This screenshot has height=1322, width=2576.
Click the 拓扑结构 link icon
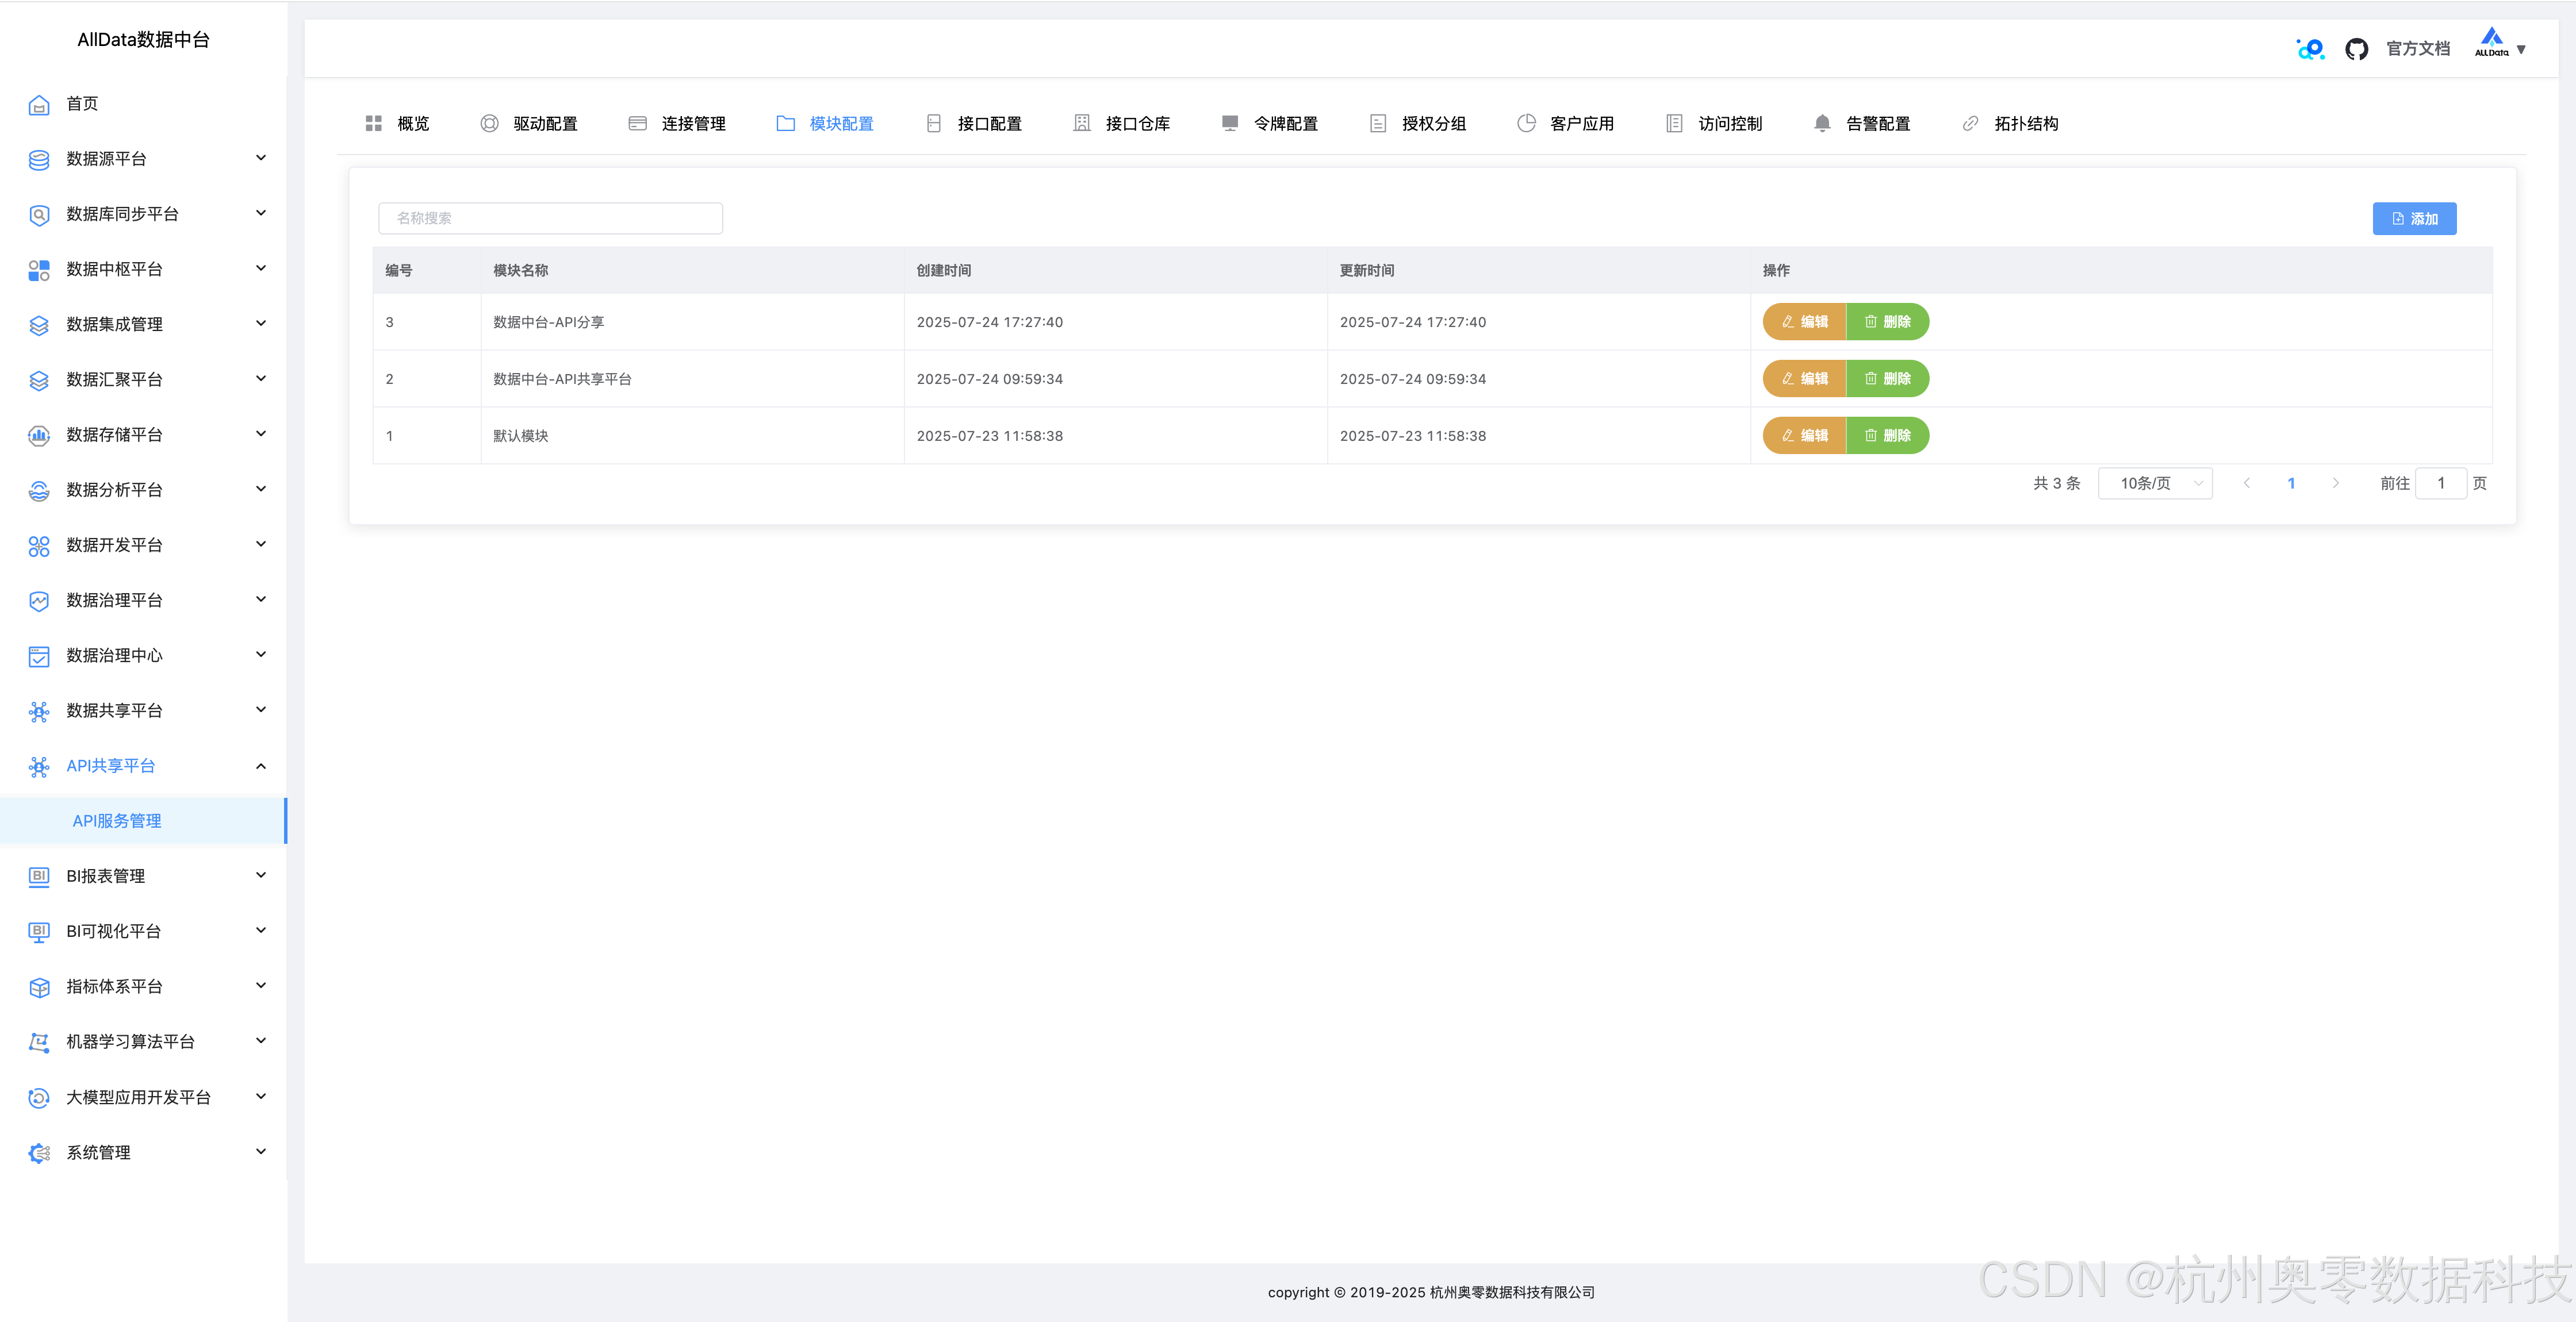click(x=1970, y=123)
